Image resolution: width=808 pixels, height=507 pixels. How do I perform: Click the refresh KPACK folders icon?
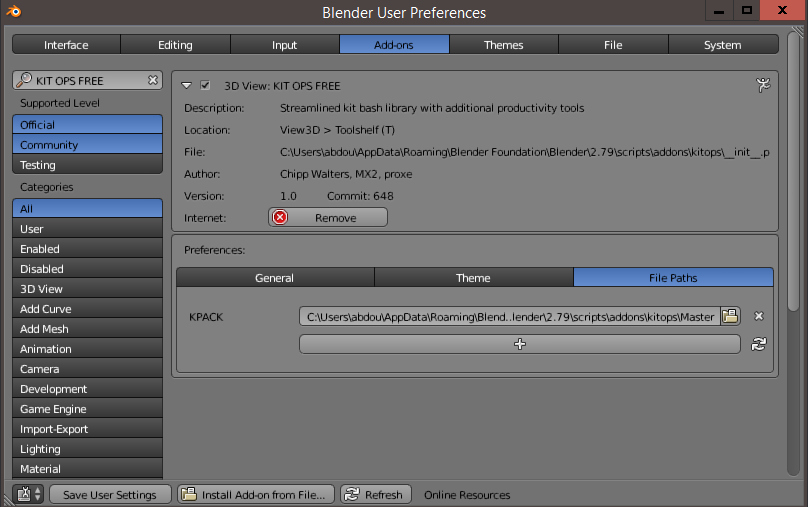[x=759, y=344]
